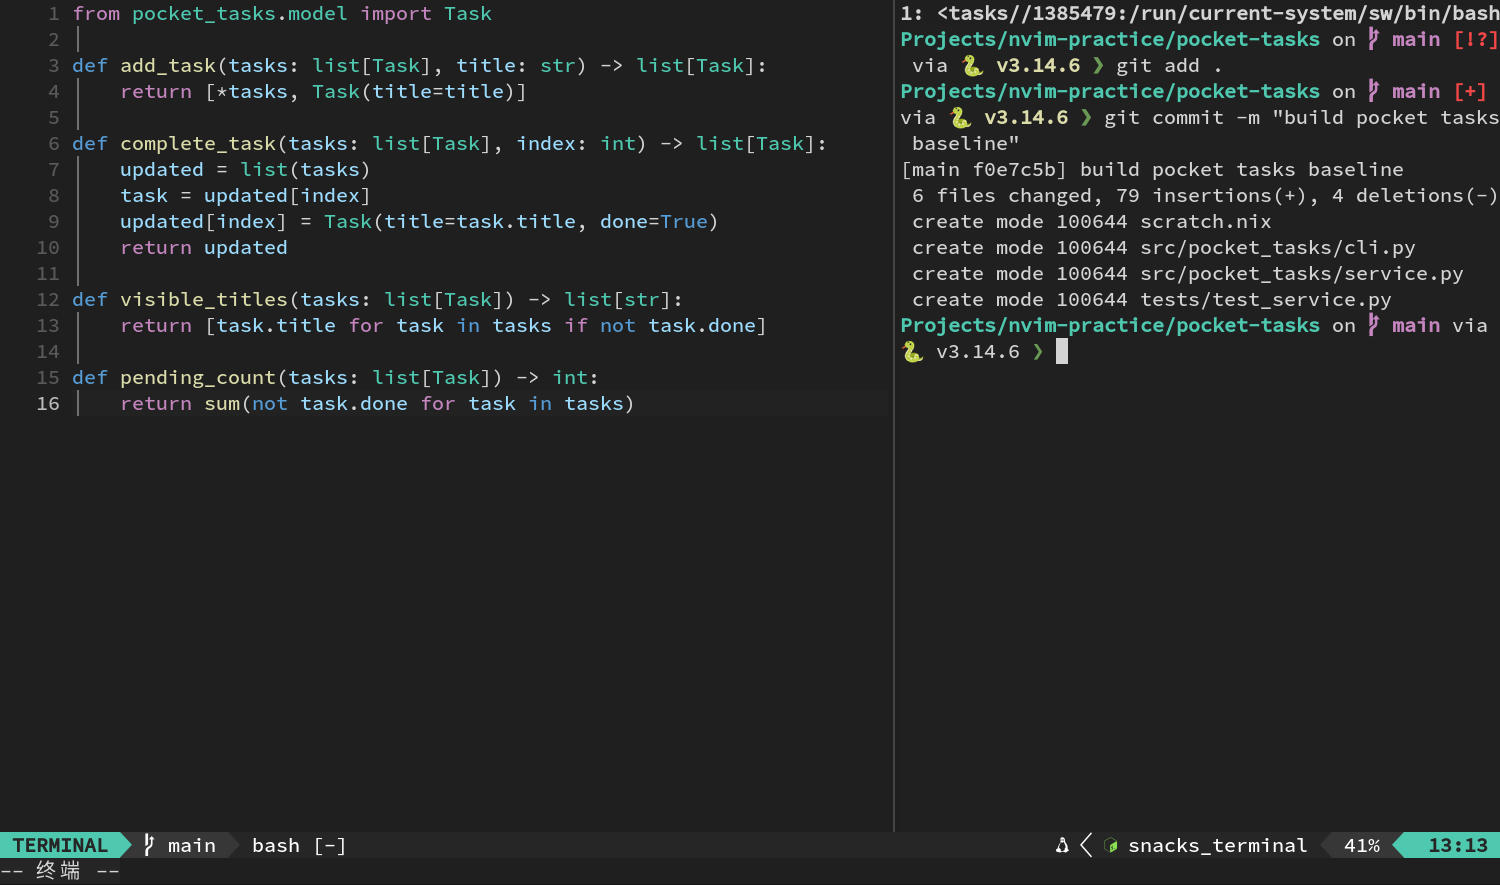
Task: Click 'v3.14.6' on the last prompt line
Action: pyautogui.click(x=978, y=352)
